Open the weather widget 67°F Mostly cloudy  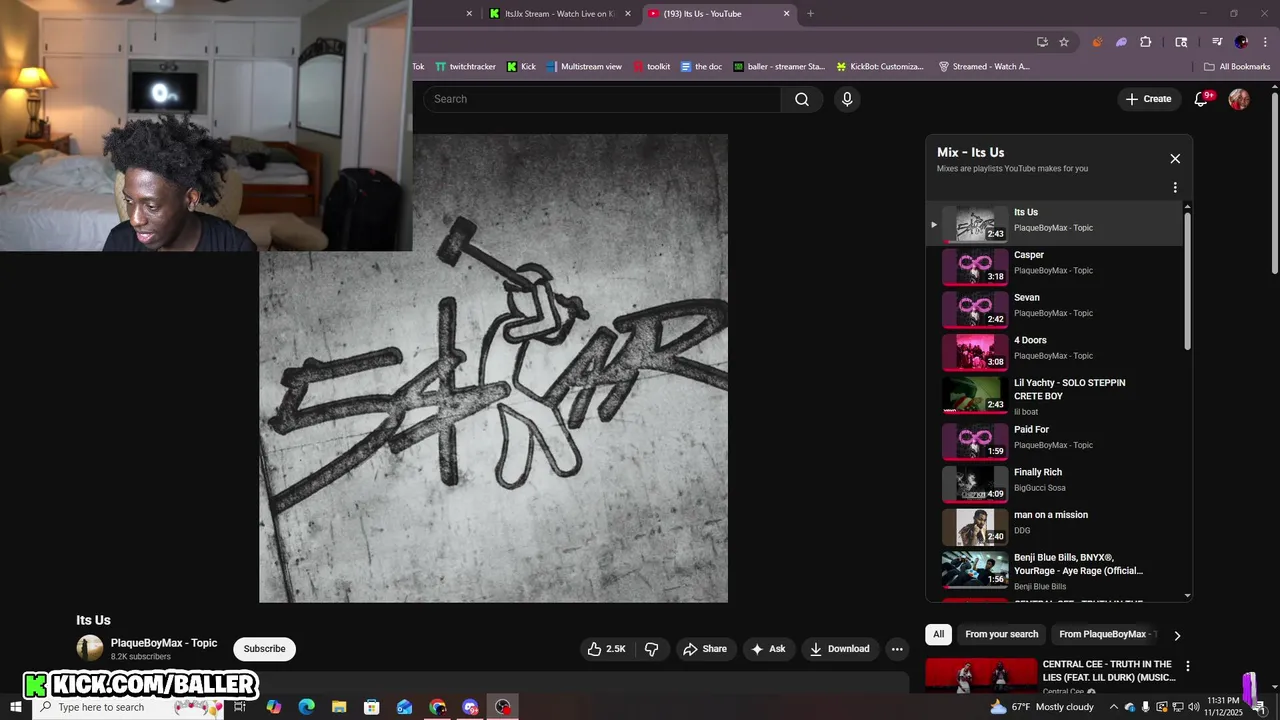[x=1041, y=707]
